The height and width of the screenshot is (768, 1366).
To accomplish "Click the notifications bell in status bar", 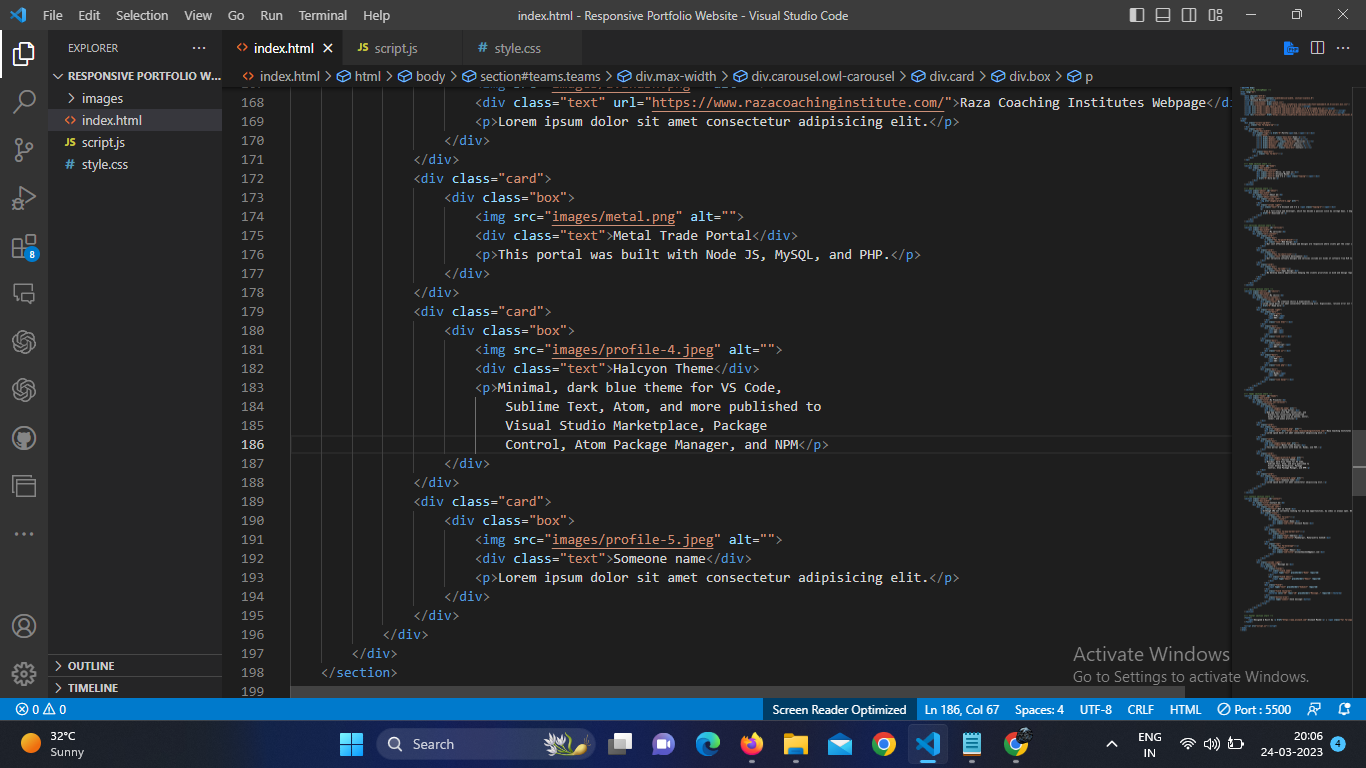I will pos(1345,709).
